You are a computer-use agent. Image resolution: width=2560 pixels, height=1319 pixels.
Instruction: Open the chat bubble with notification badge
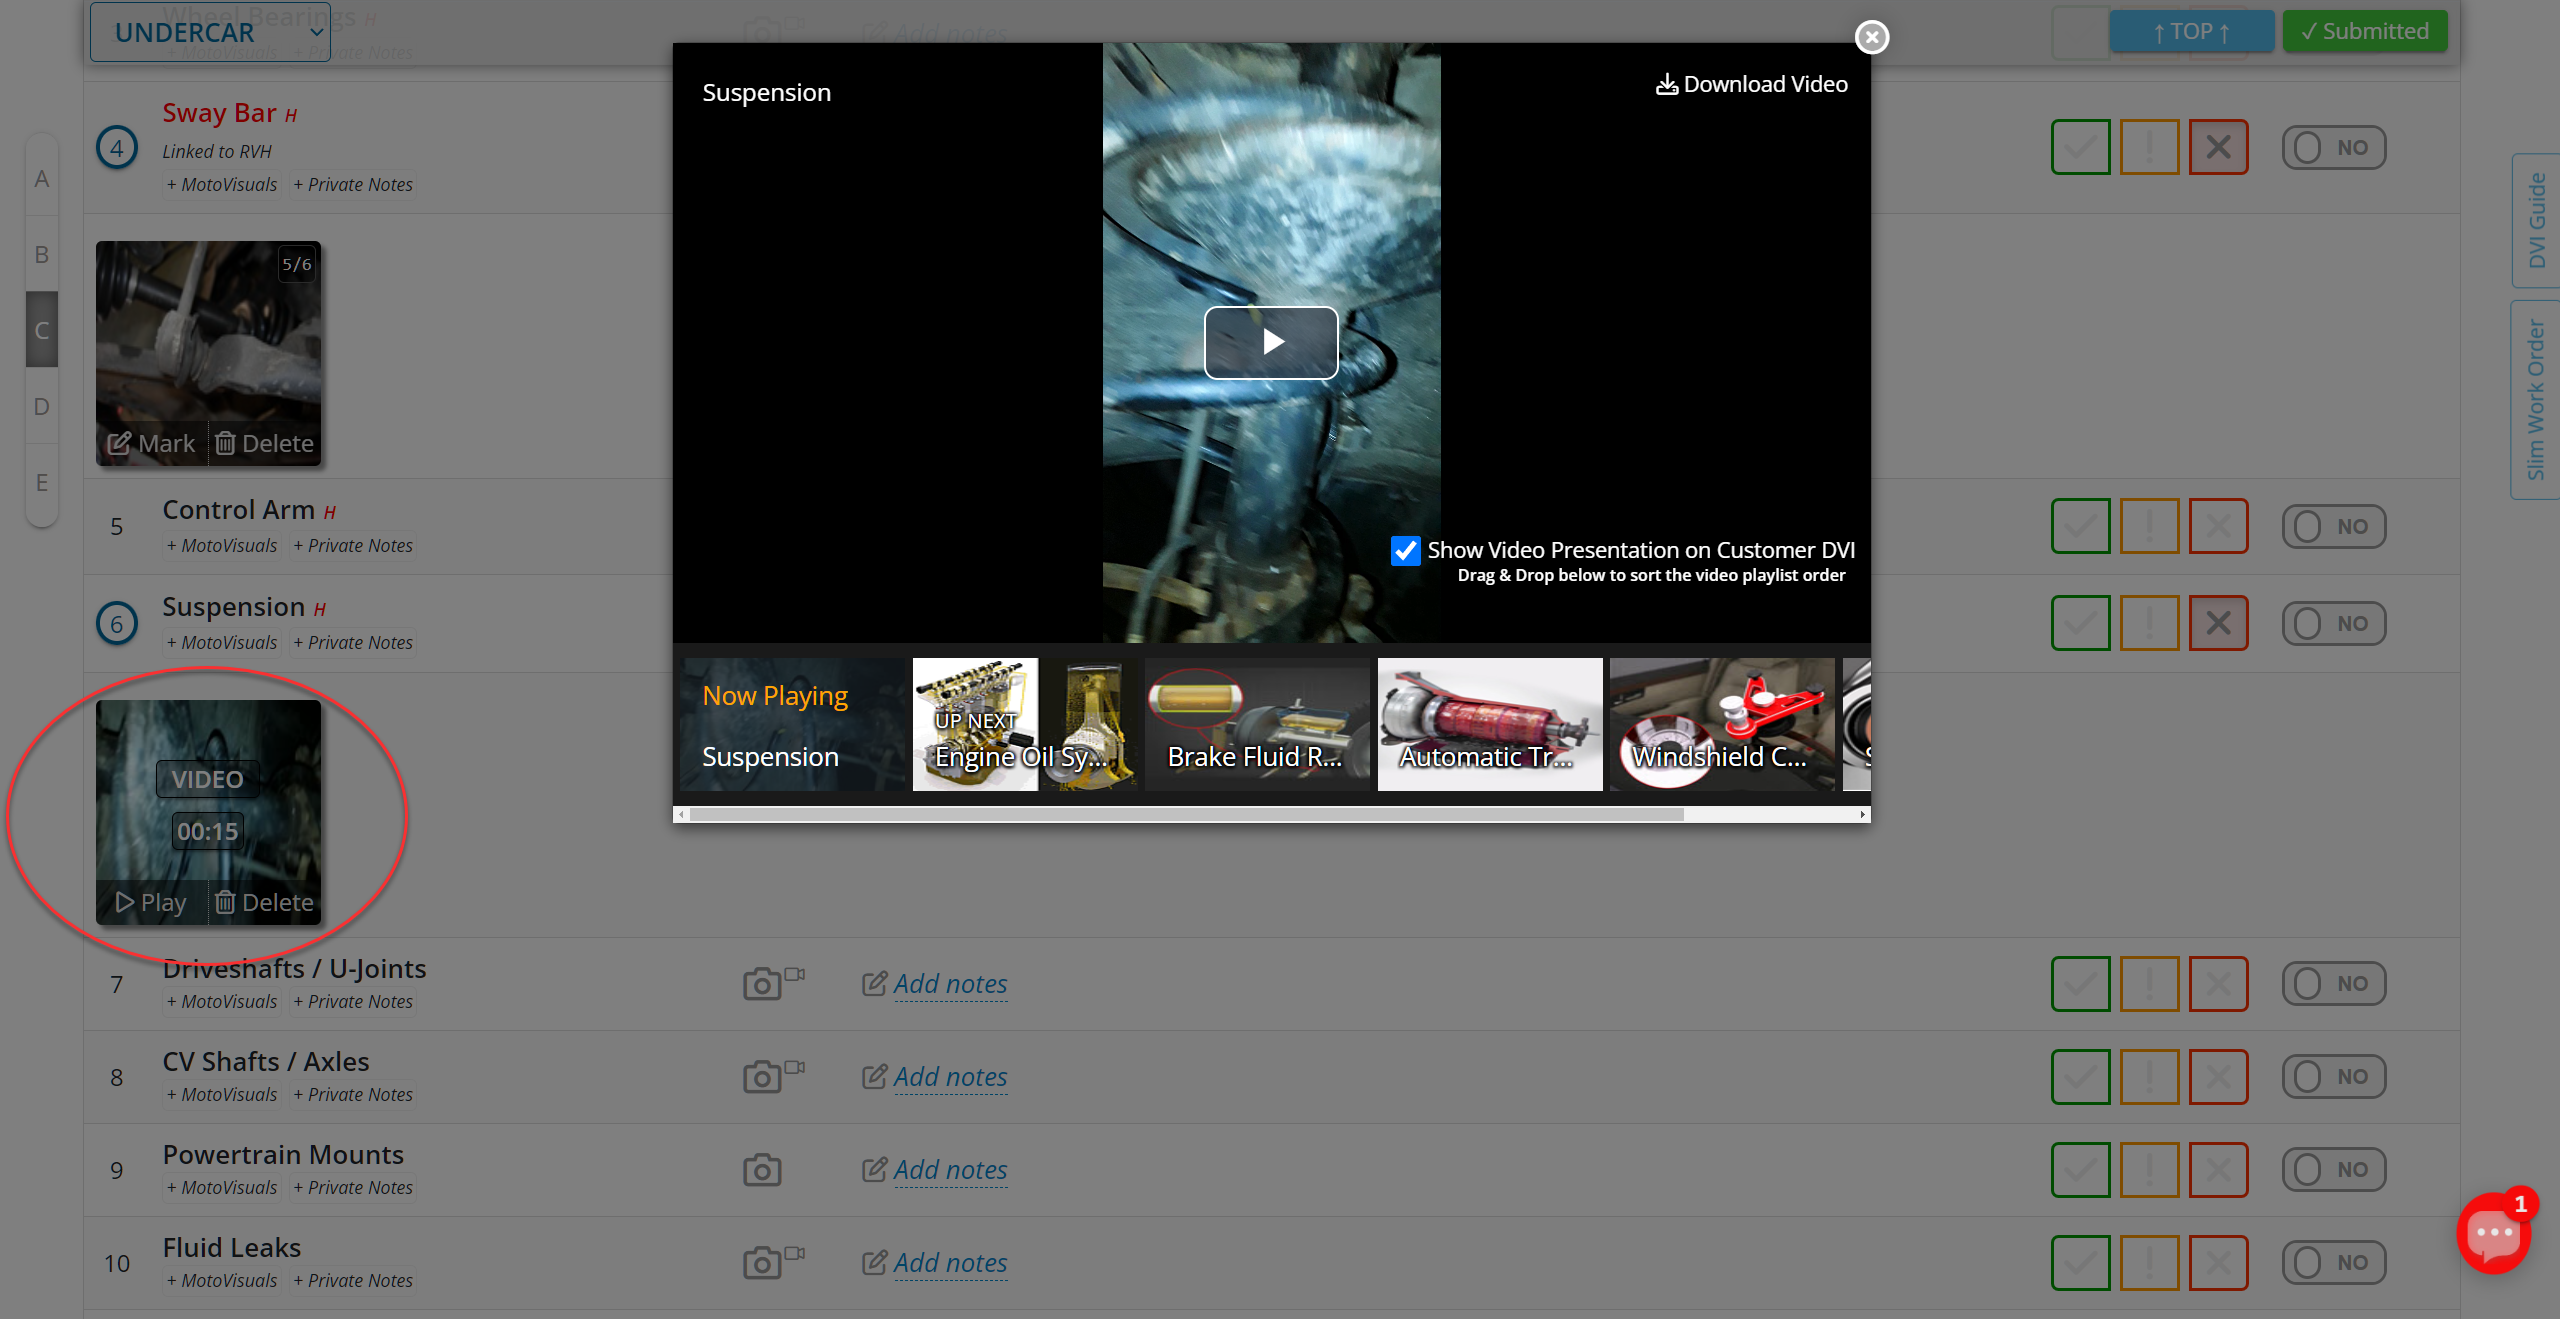2492,1233
